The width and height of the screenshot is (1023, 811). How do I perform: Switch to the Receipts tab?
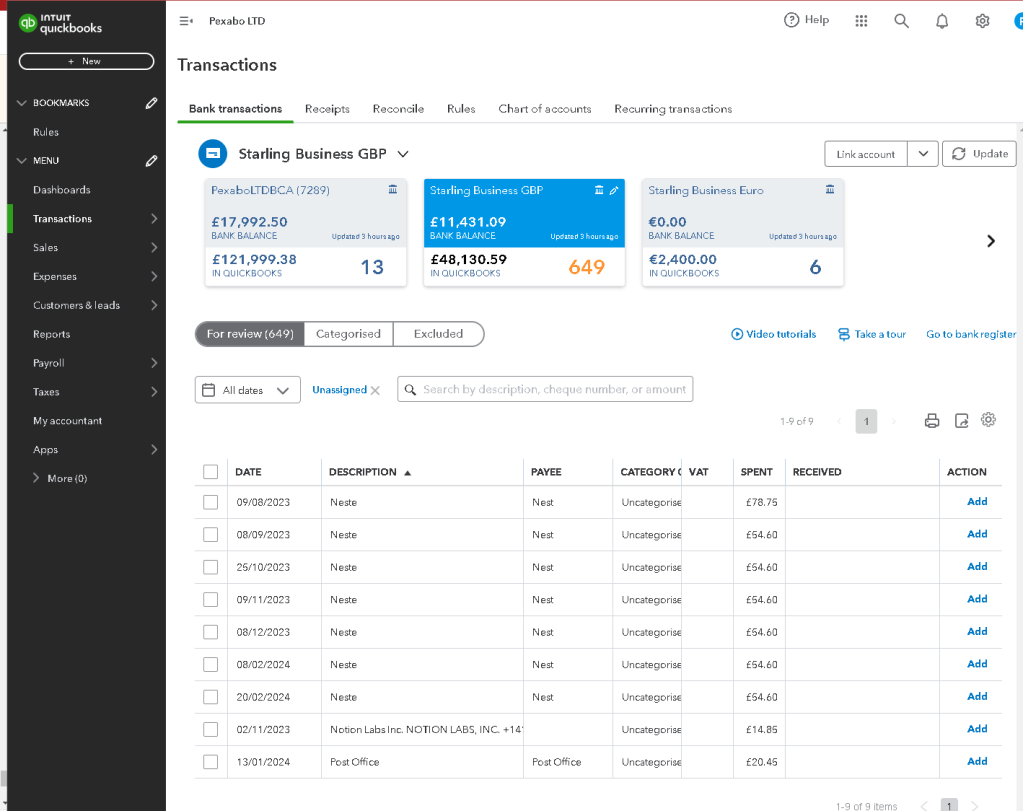[327, 109]
